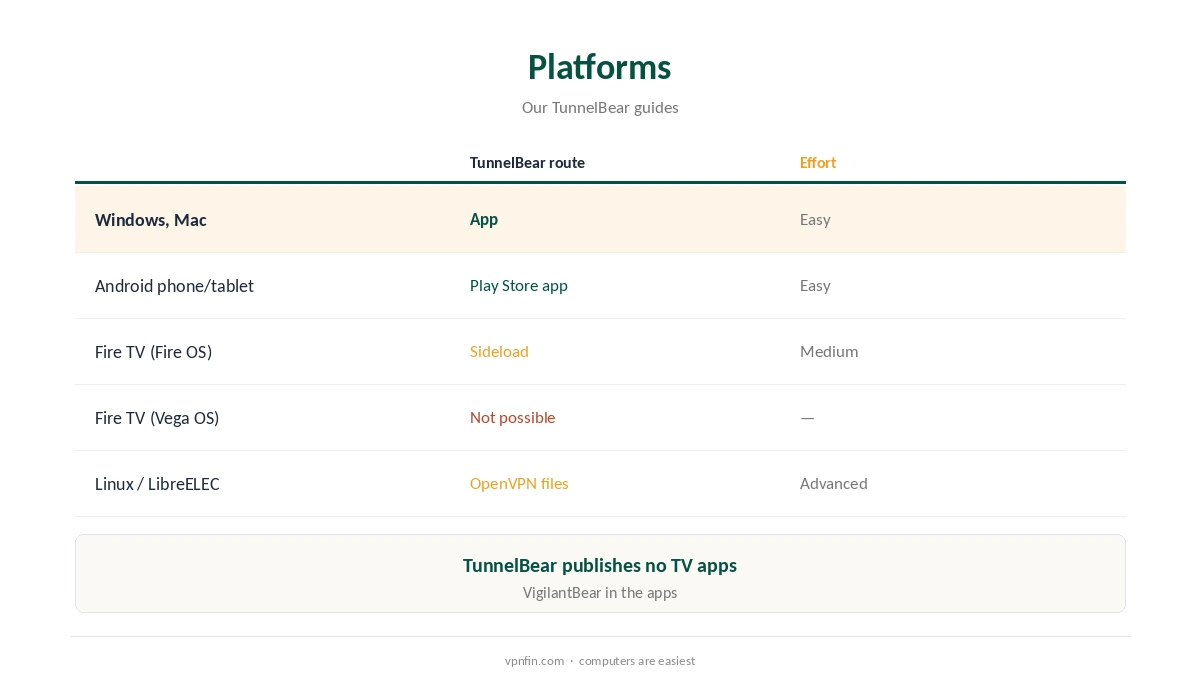
Task: Click the dash effort cell for Vega OS
Action: pyautogui.click(x=807, y=417)
